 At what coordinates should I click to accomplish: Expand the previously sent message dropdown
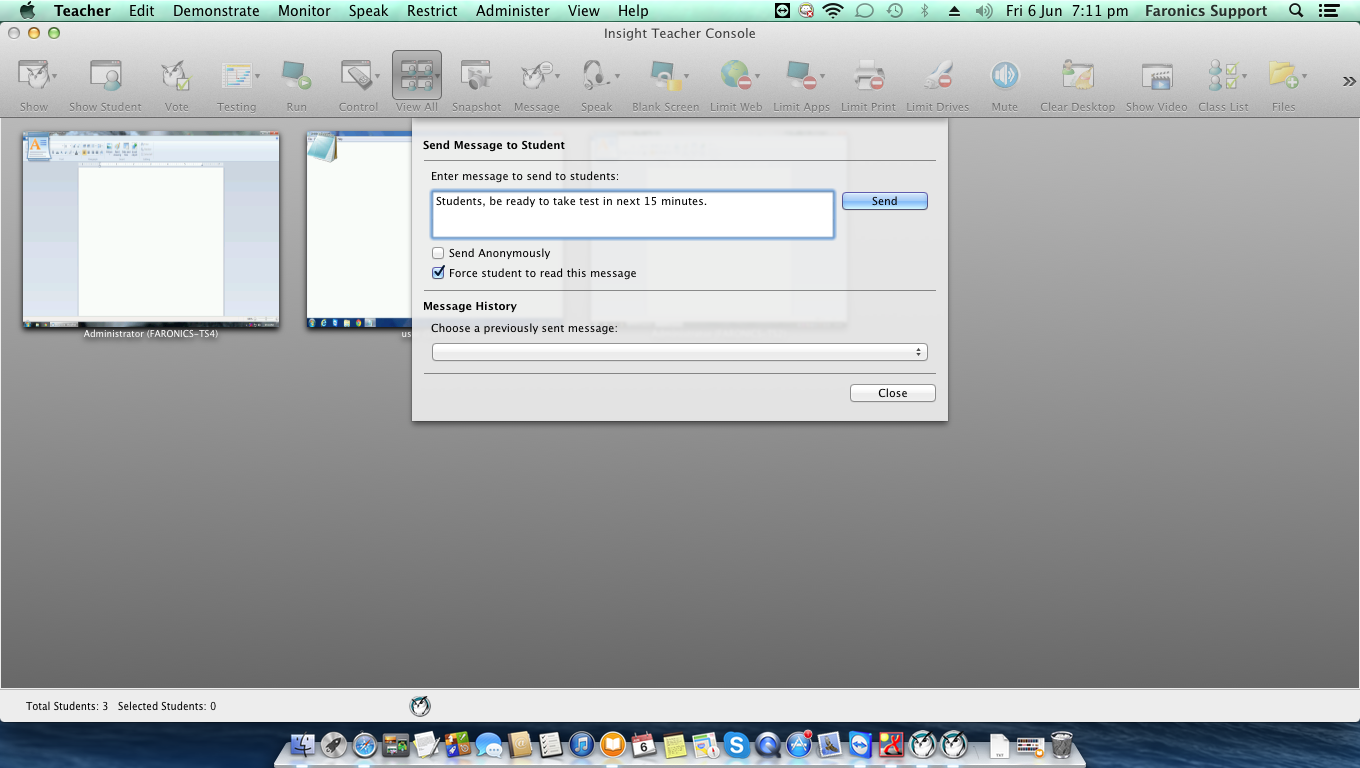tap(679, 352)
